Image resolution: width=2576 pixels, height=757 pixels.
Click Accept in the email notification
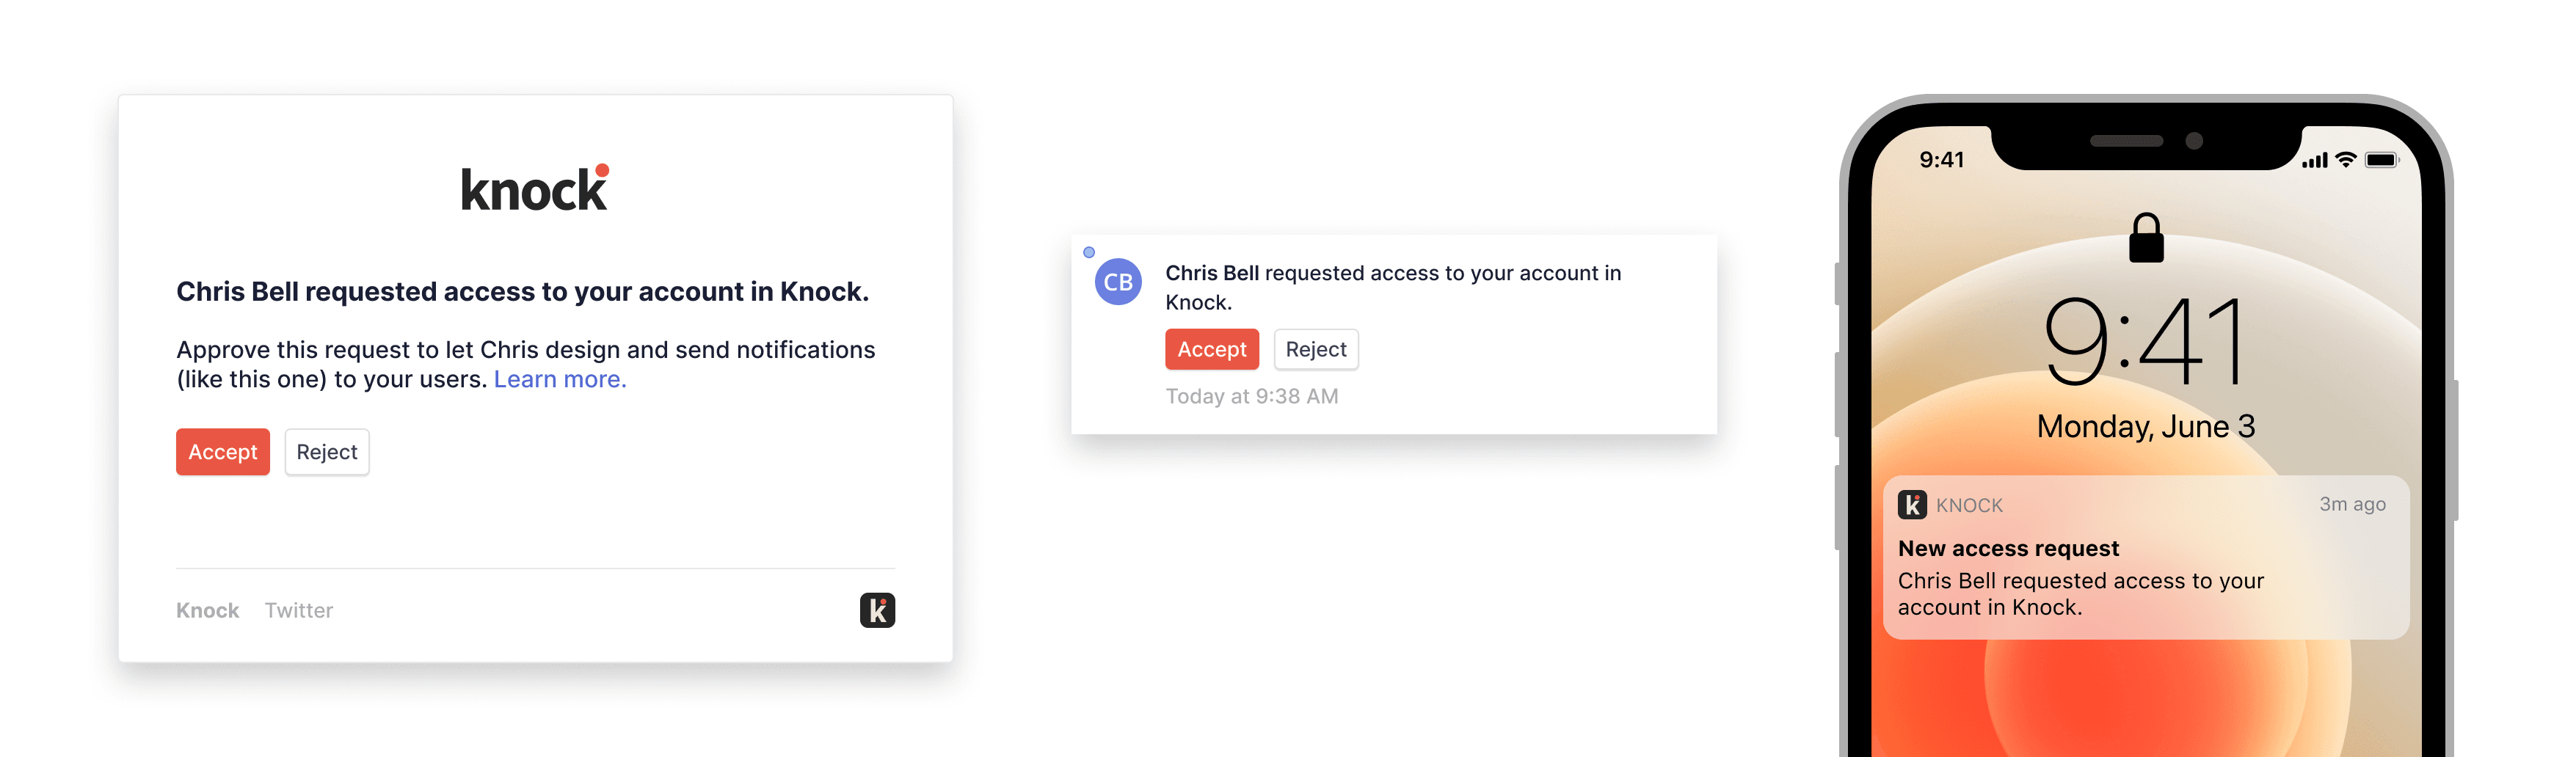click(x=222, y=451)
